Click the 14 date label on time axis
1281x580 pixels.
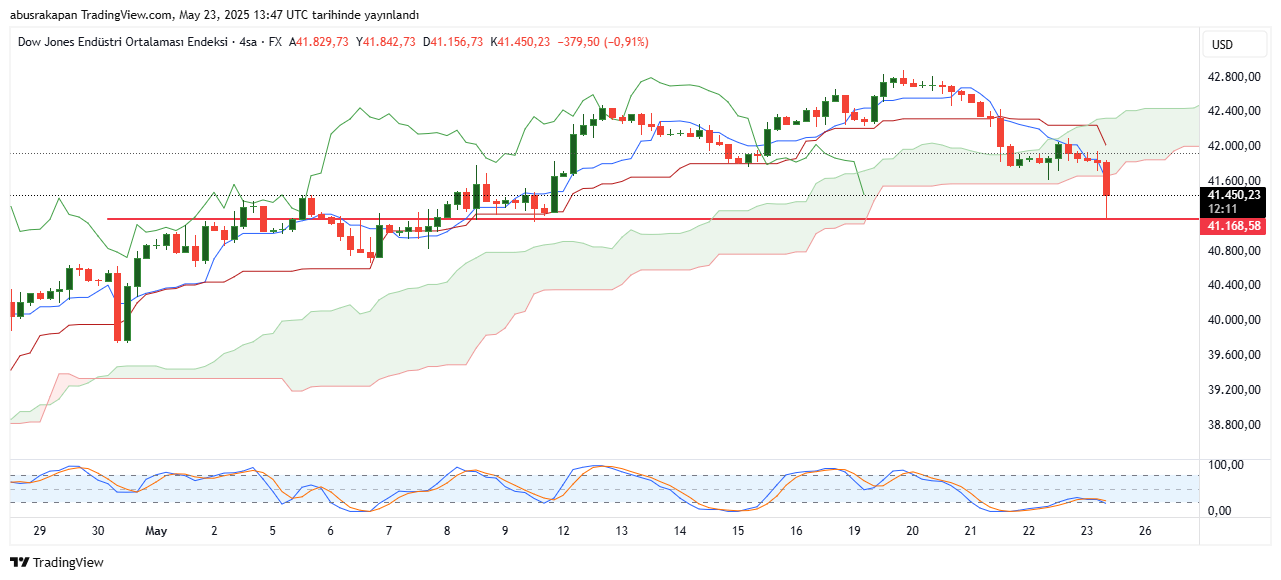click(680, 531)
